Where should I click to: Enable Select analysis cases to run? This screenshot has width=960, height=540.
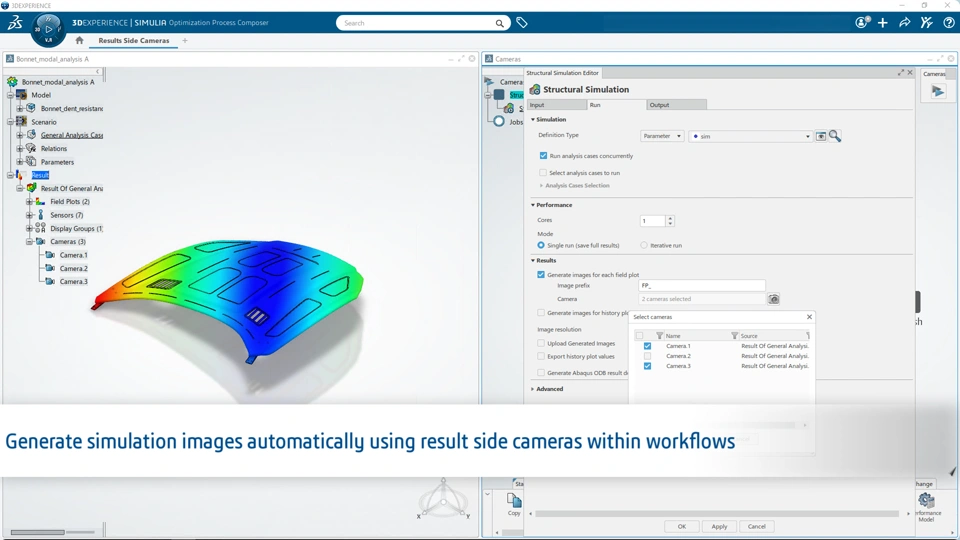543,173
